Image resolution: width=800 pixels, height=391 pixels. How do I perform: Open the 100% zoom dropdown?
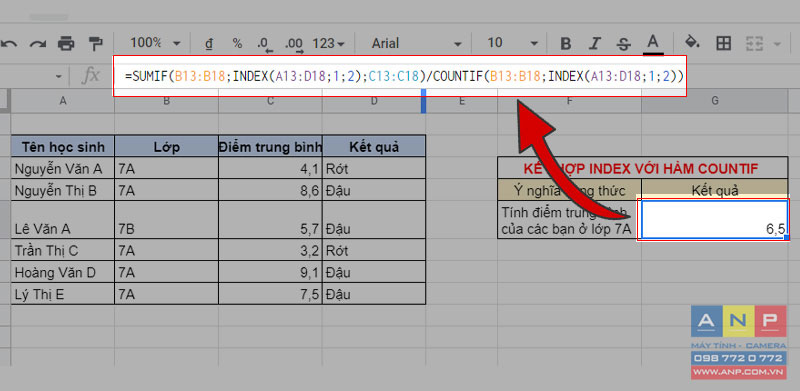click(155, 43)
